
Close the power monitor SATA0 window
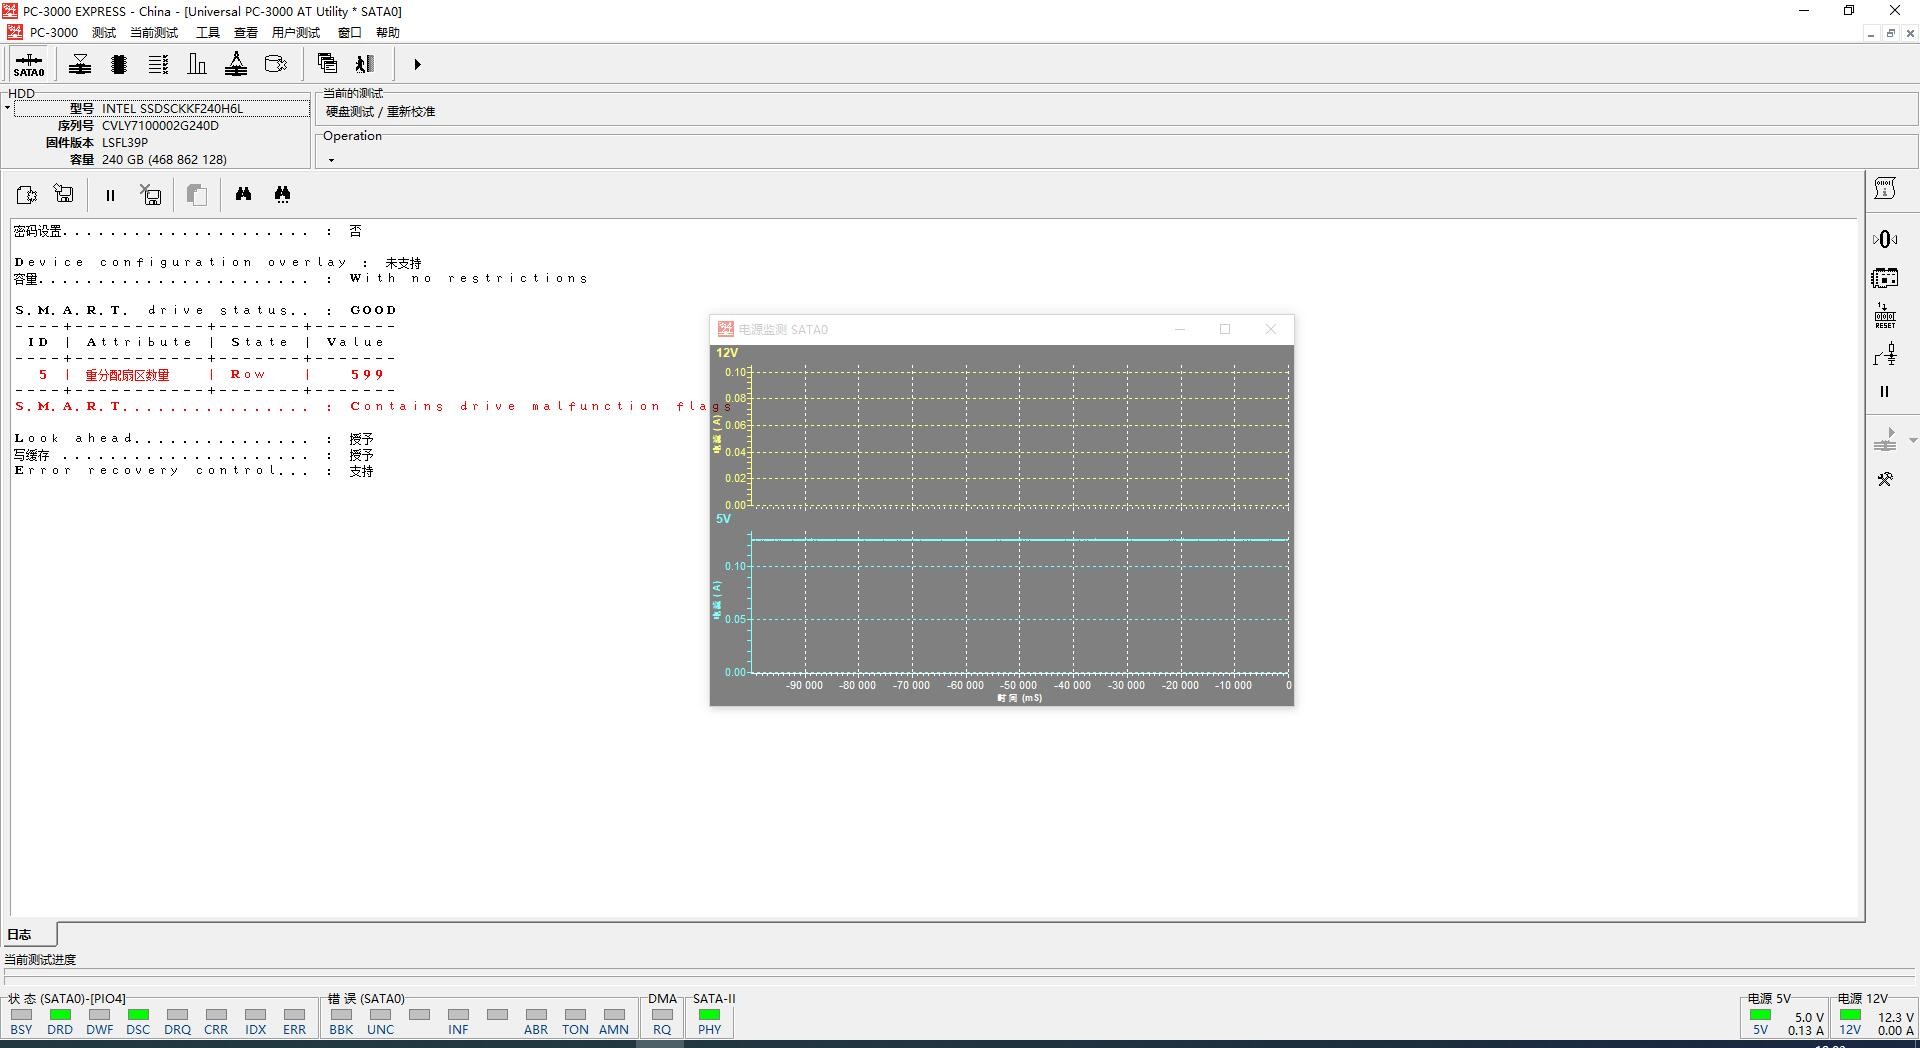pos(1271,329)
